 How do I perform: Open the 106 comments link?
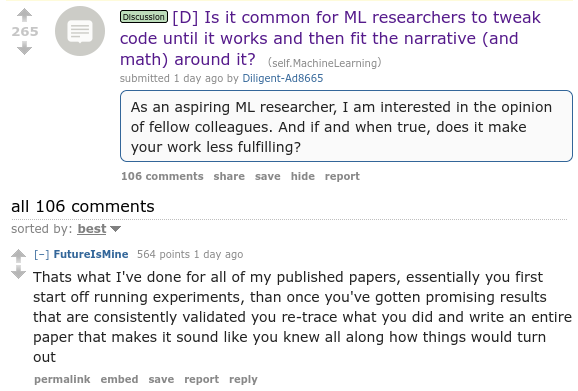pyautogui.click(x=162, y=176)
